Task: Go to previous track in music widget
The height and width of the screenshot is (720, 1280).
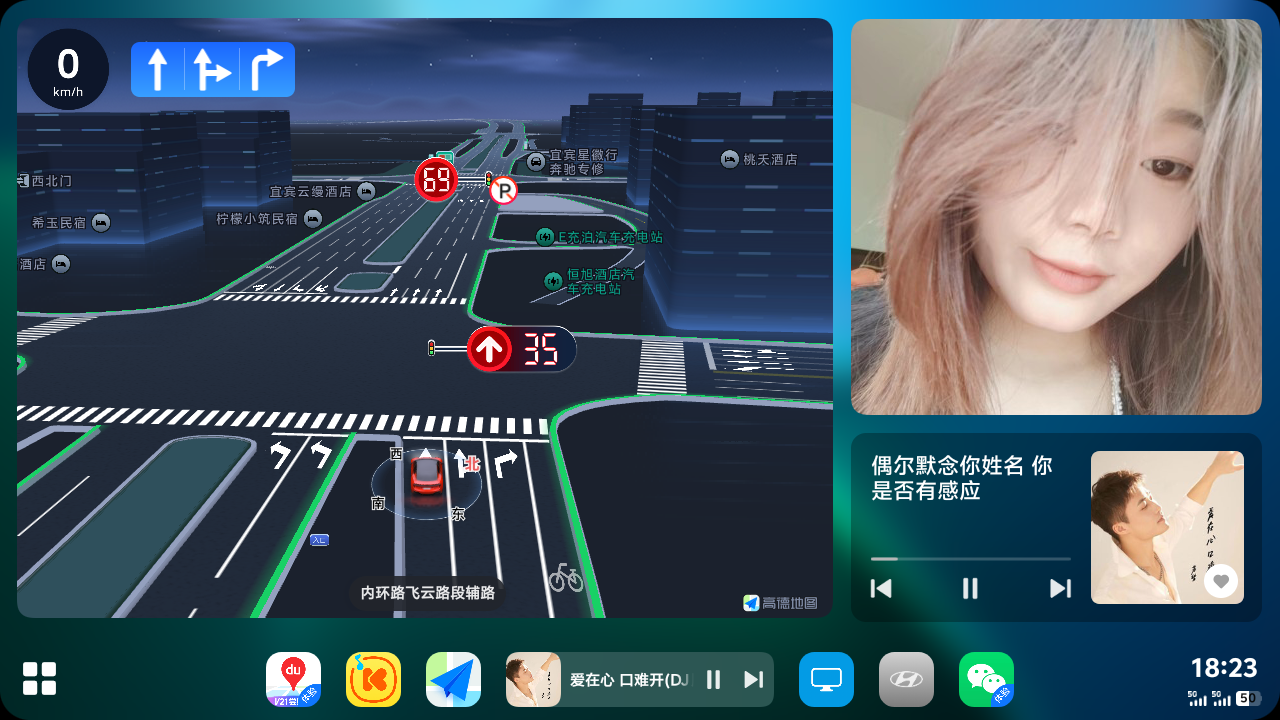Action: coord(881,588)
